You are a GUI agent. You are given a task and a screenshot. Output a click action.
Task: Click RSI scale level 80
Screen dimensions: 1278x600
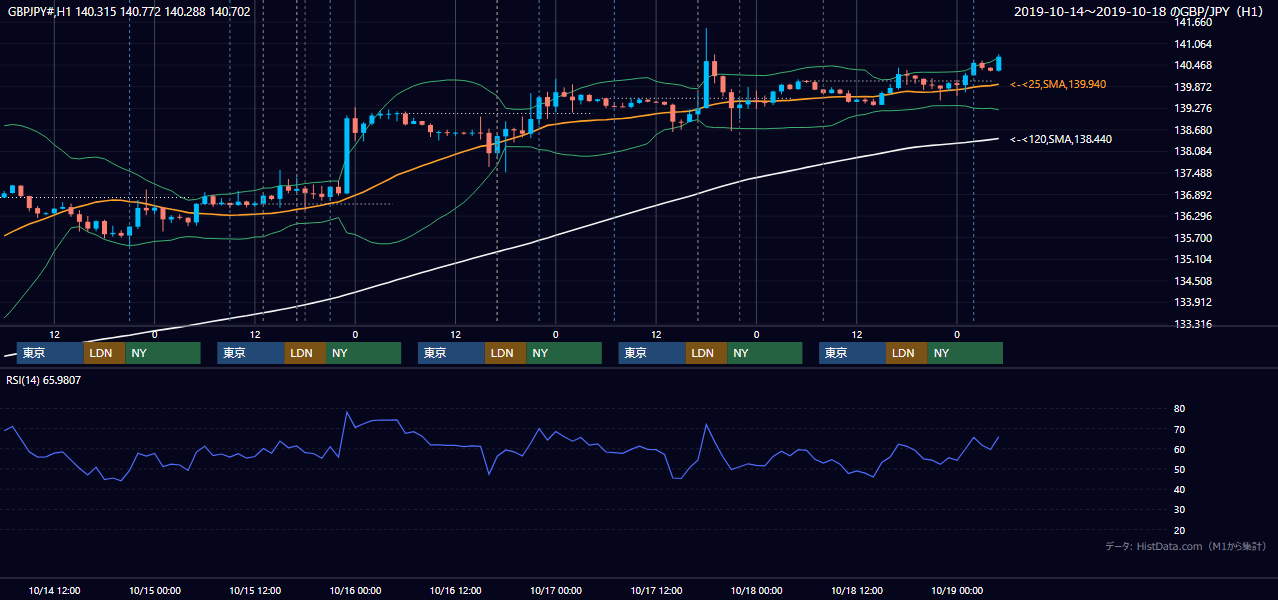tap(1179, 409)
